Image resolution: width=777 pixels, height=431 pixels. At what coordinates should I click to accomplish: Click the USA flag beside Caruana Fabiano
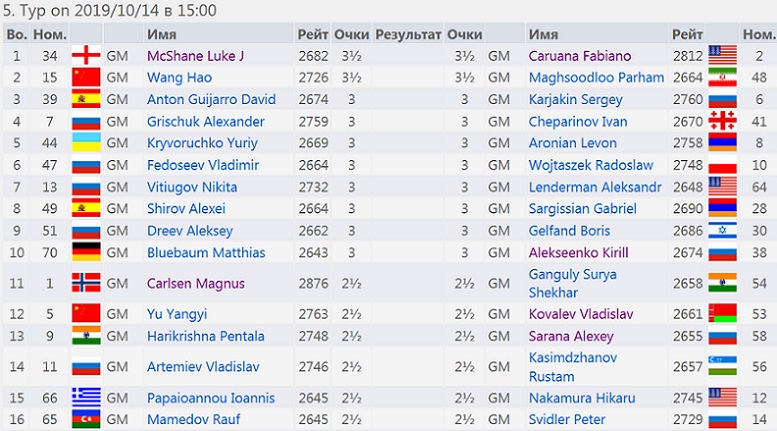722,55
